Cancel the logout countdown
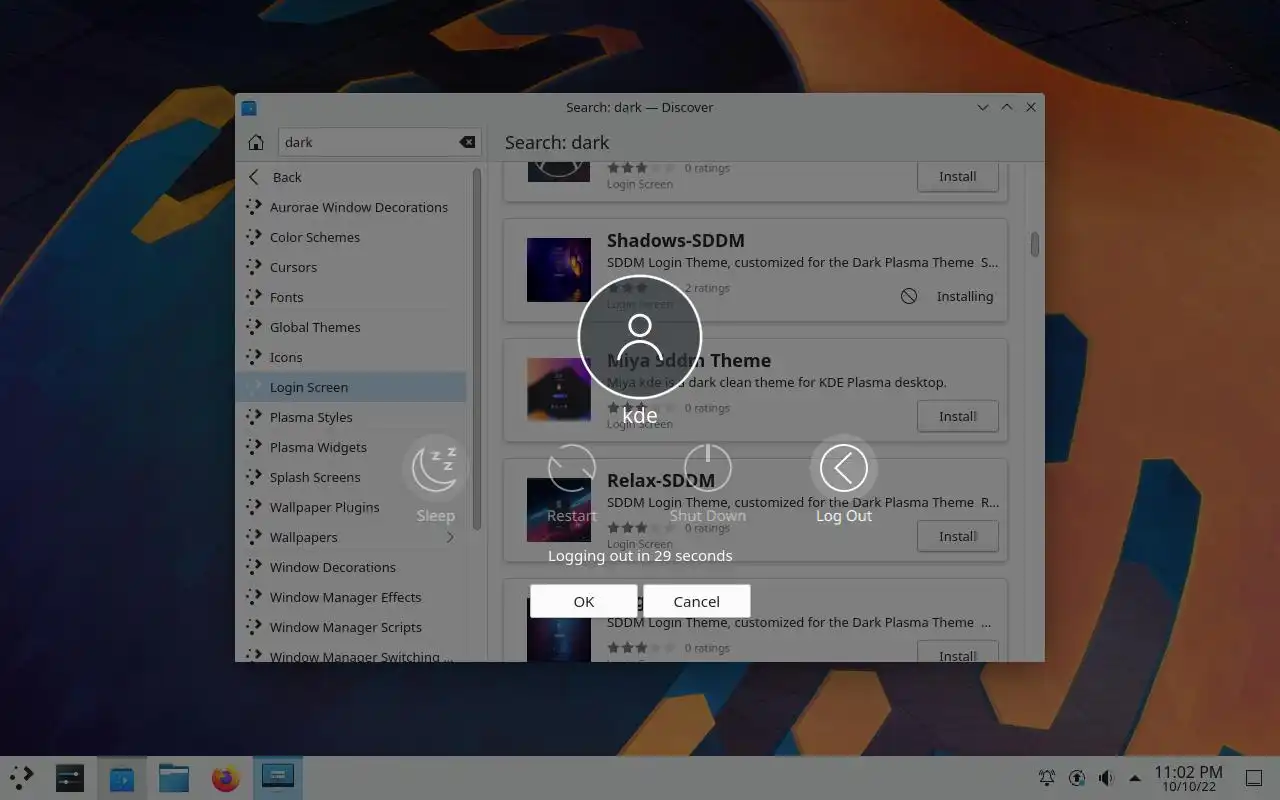The height and width of the screenshot is (800, 1280). (696, 601)
